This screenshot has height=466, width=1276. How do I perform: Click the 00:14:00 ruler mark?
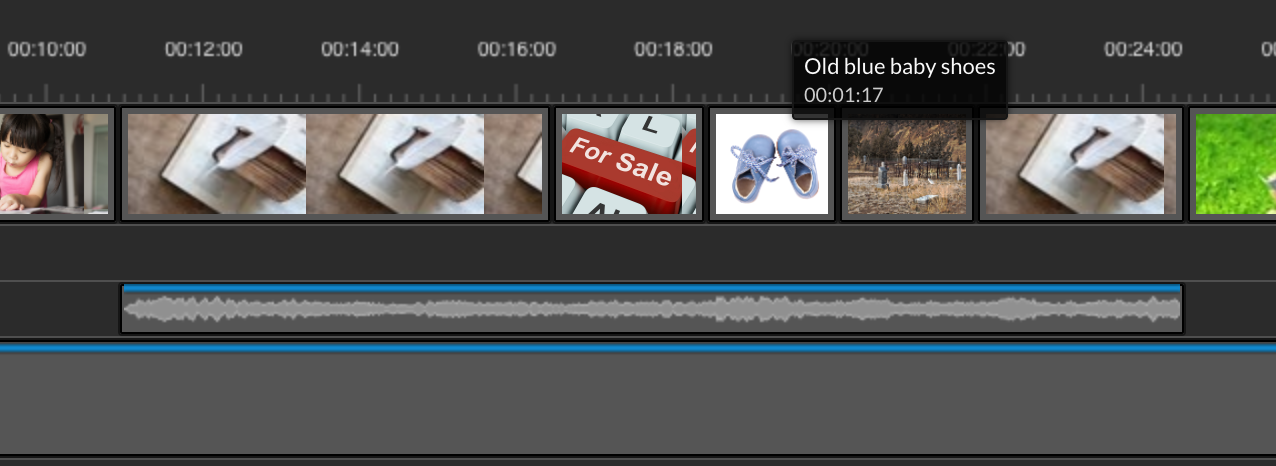[x=360, y=49]
